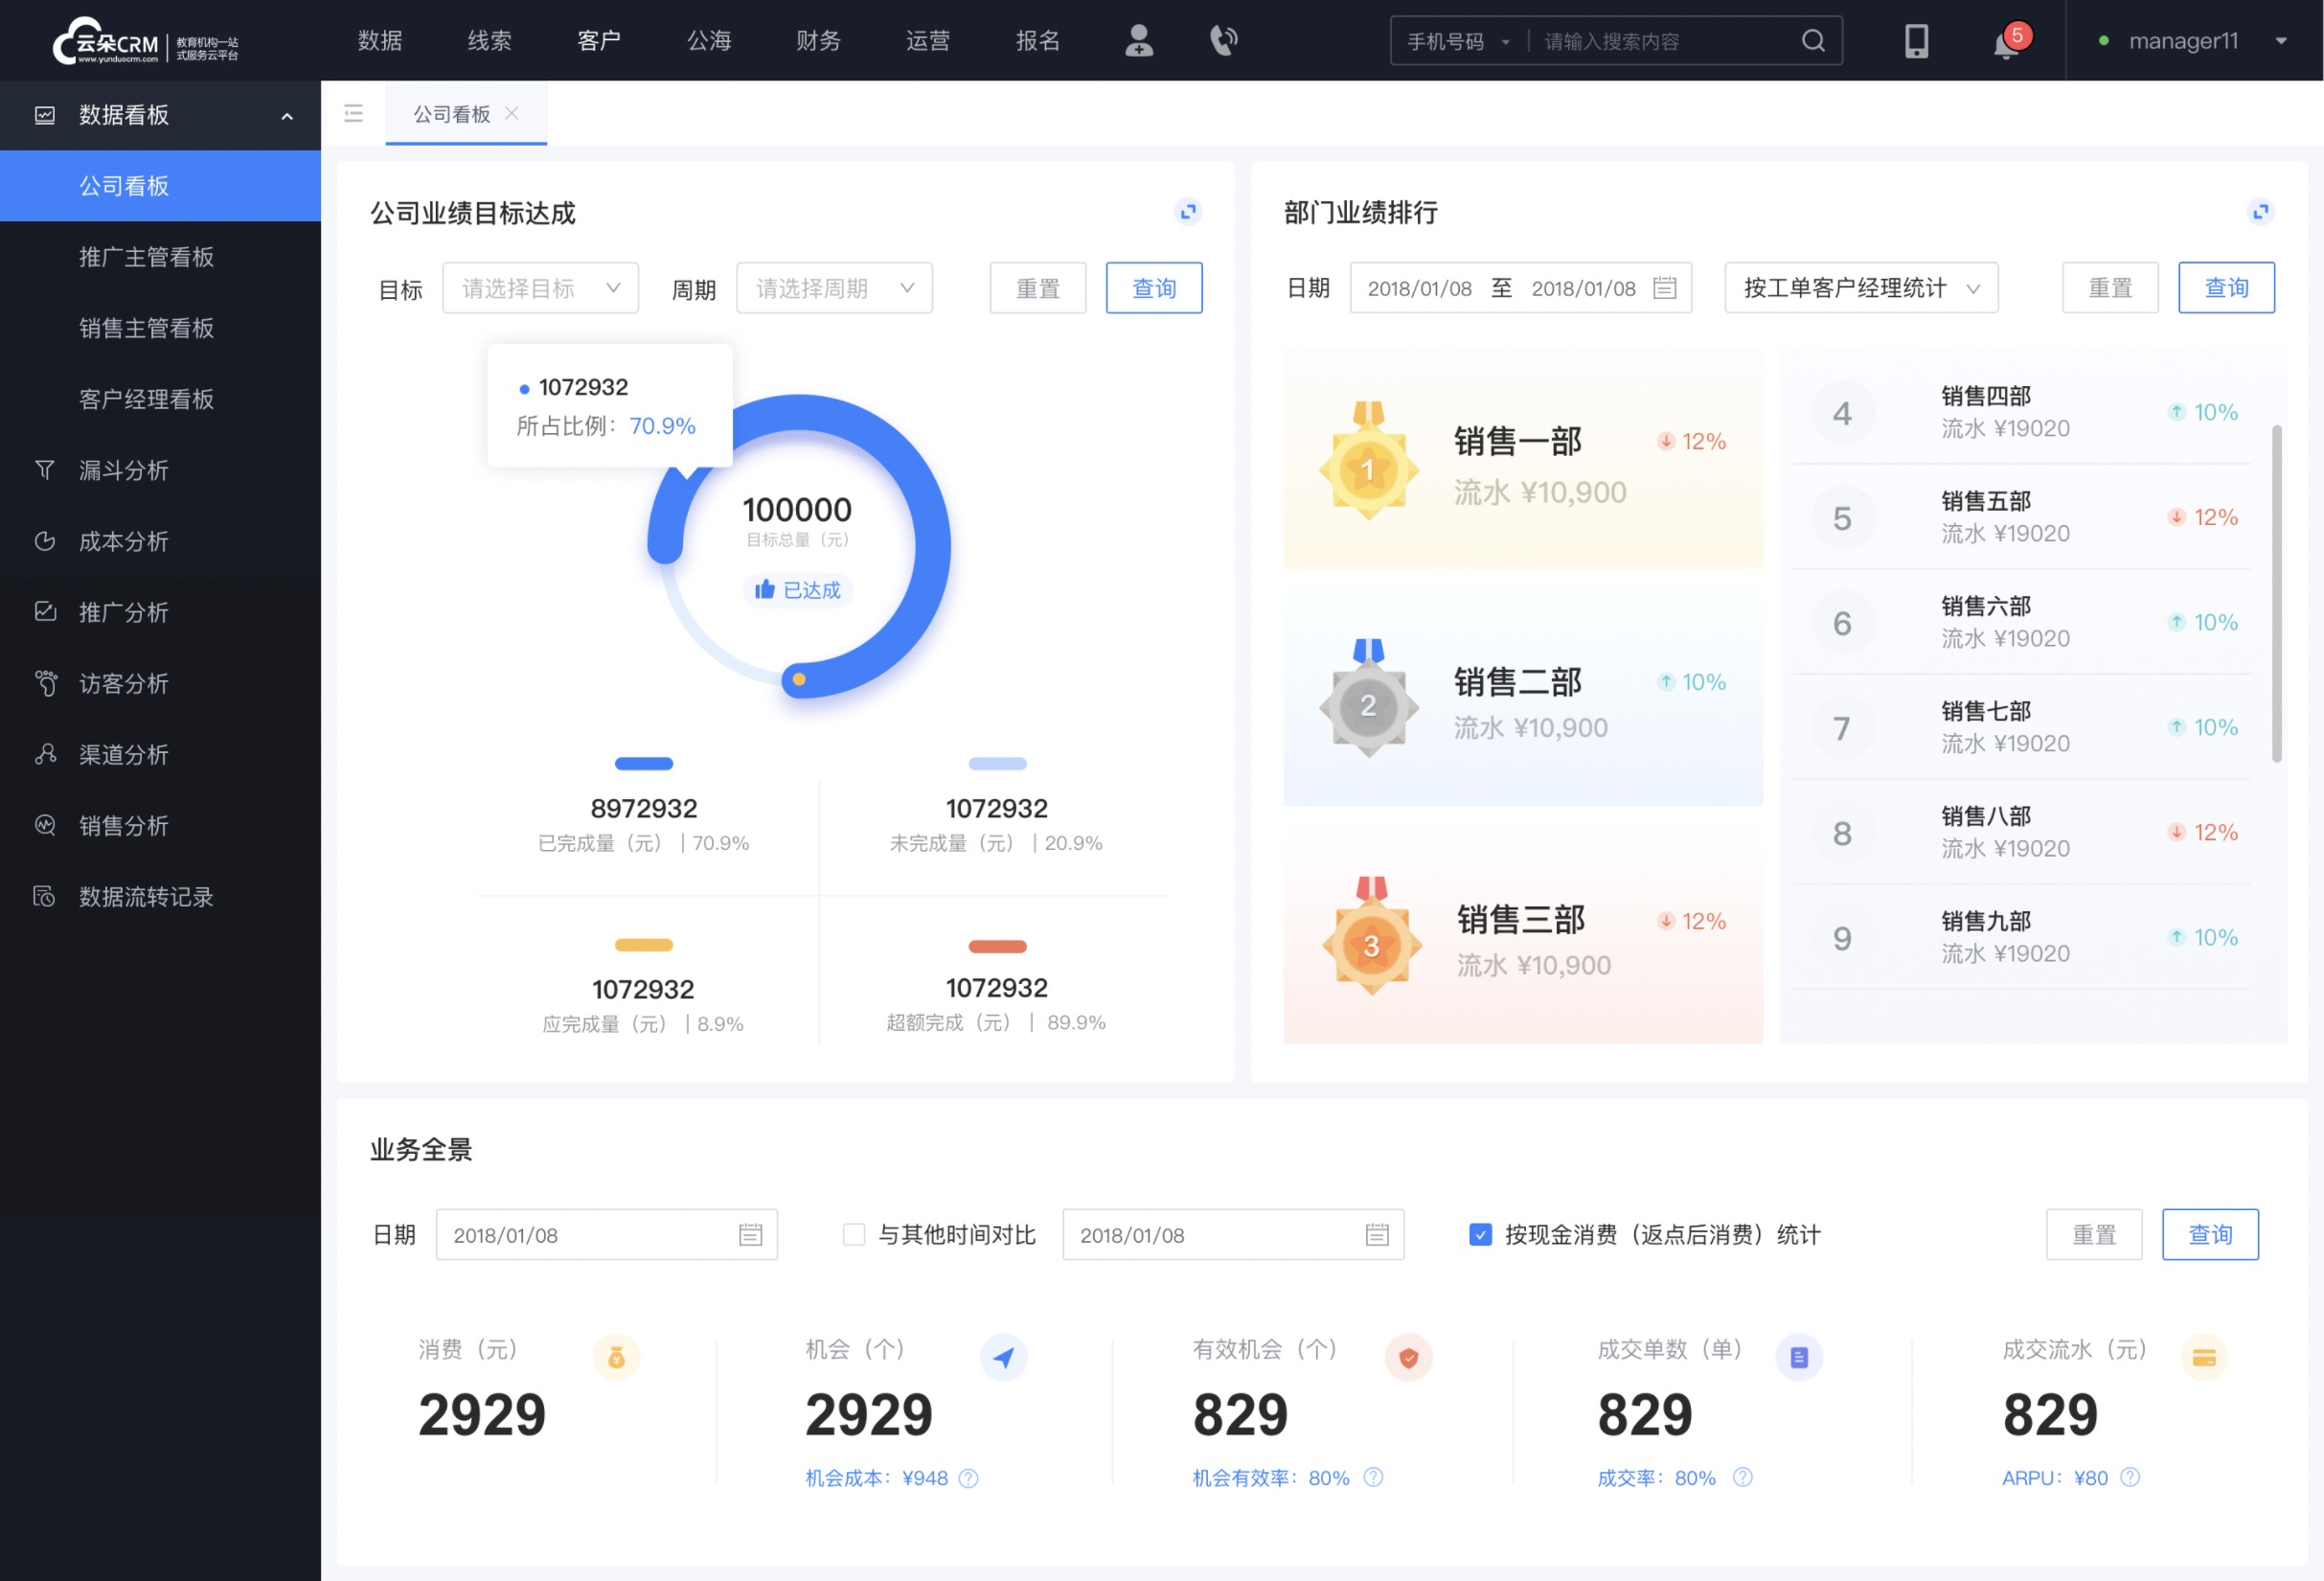This screenshot has width=2324, height=1581.
Task: Click the 查询 button in 业务全景 section
Action: point(2209,1235)
